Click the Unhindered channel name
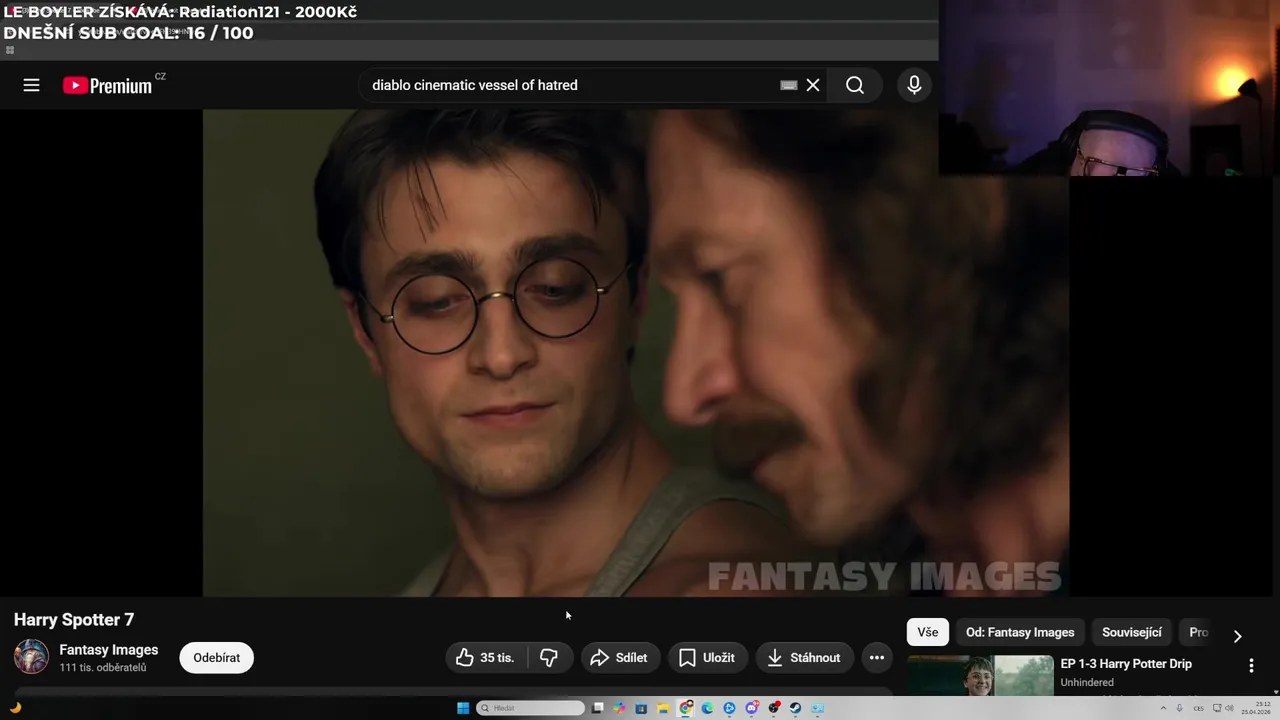Screen dimensions: 1280x720 pyautogui.click(x=1087, y=682)
